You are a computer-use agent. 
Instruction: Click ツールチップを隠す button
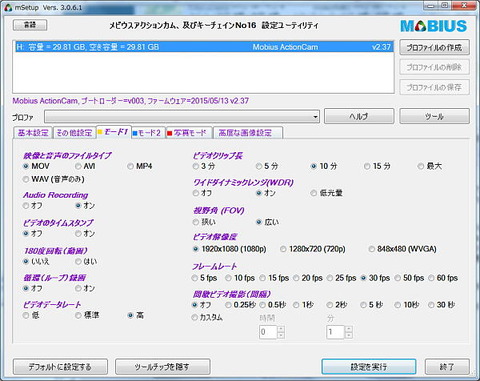click(163, 367)
